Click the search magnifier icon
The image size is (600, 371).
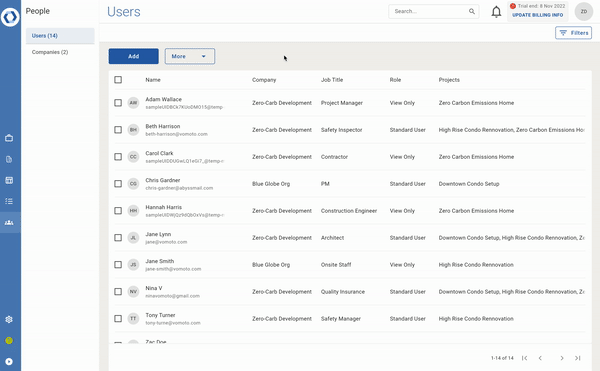[x=472, y=11]
